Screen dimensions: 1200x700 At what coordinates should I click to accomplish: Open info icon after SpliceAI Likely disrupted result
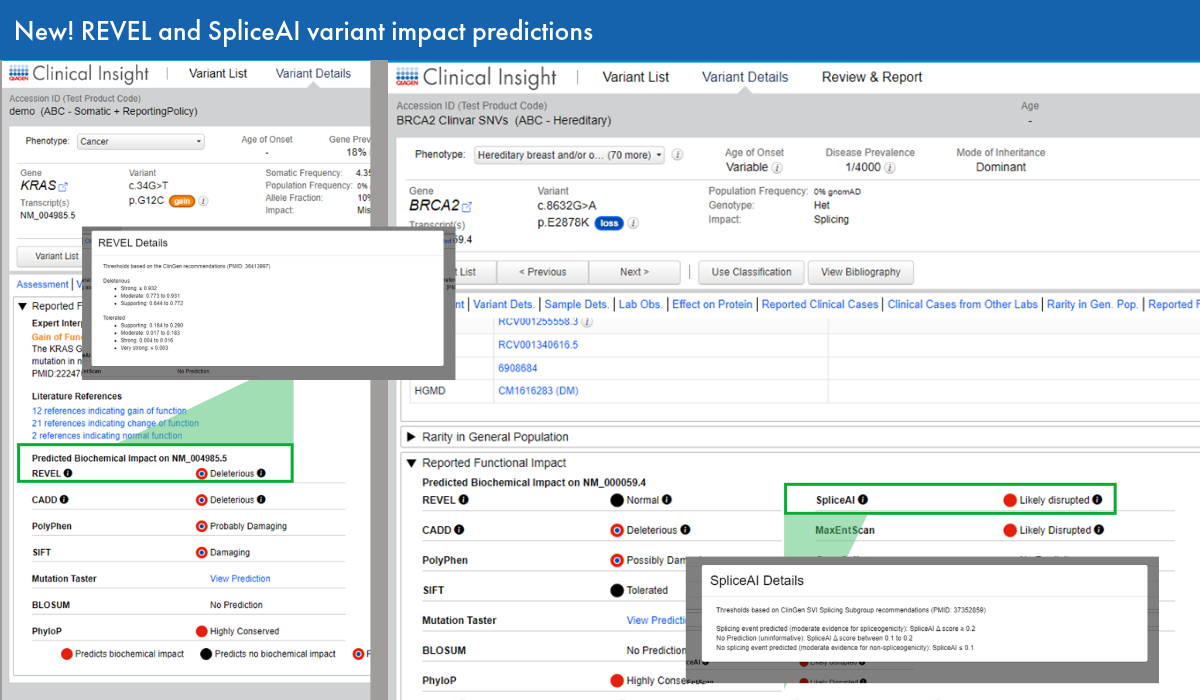point(1097,500)
